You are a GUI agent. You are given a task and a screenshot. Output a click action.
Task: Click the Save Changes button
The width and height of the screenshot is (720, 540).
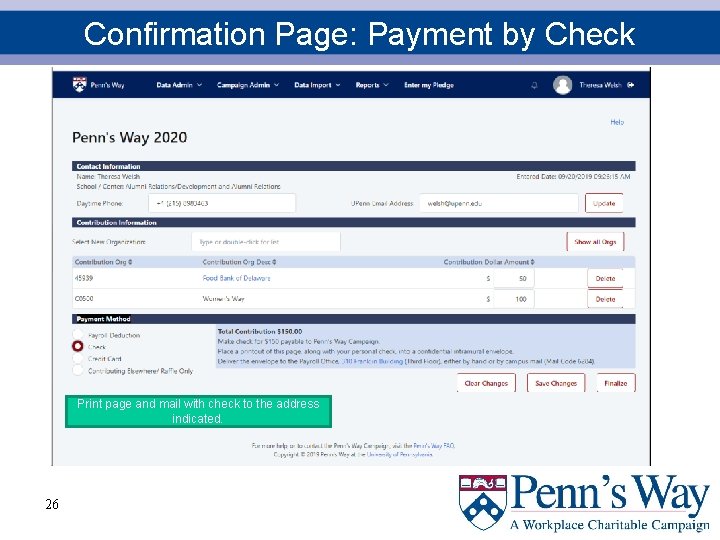click(x=556, y=383)
